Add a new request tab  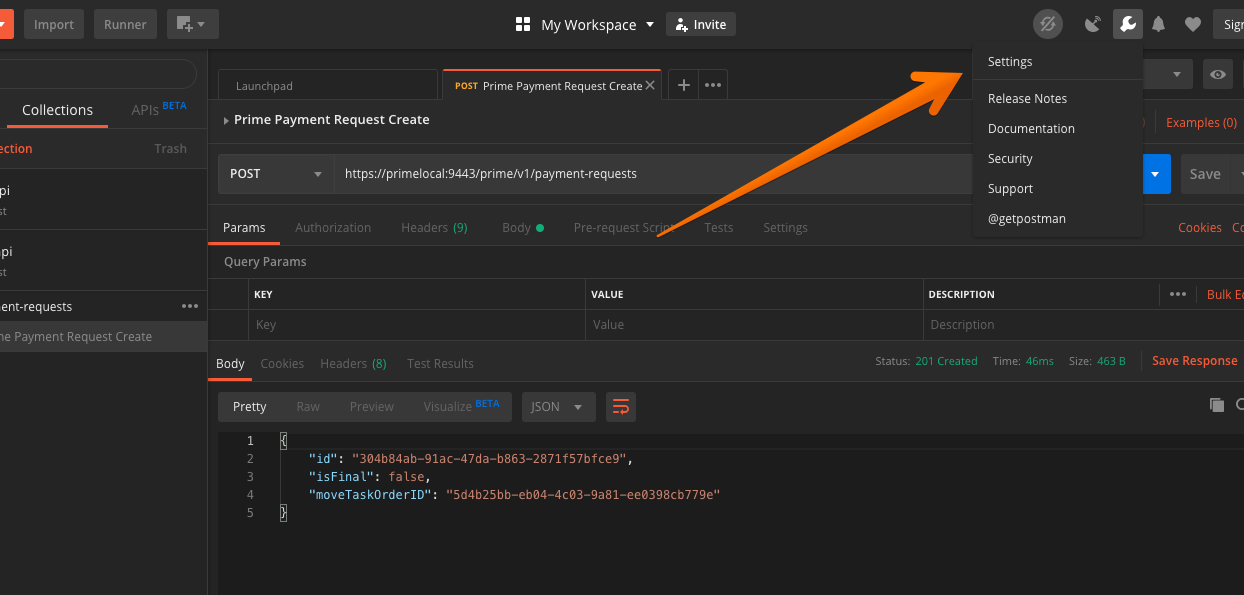click(x=684, y=85)
